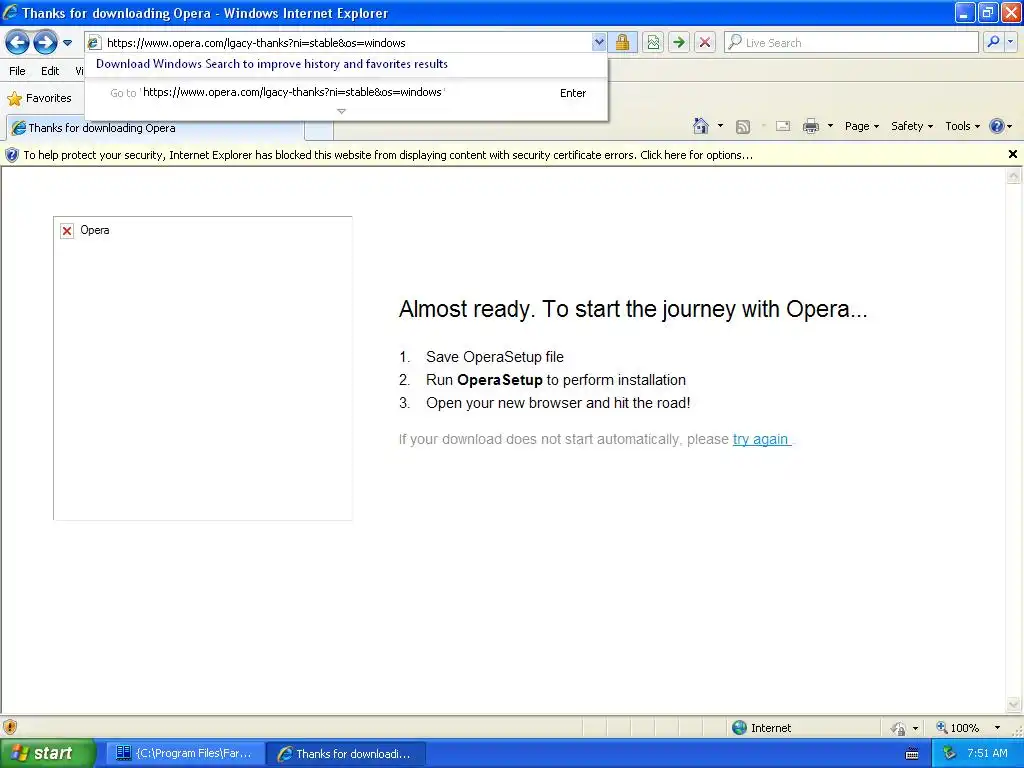Click 'Run OperaSetup to perform installation' text

(x=556, y=380)
